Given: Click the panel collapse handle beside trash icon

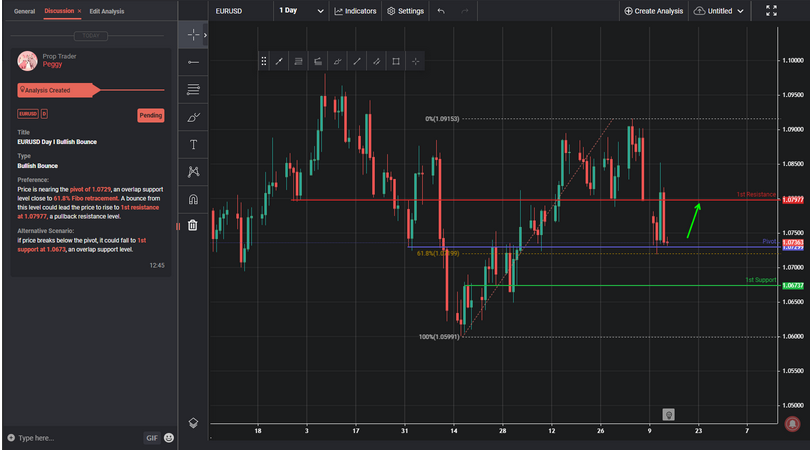Looking at the screenshot, I should coord(177,226).
